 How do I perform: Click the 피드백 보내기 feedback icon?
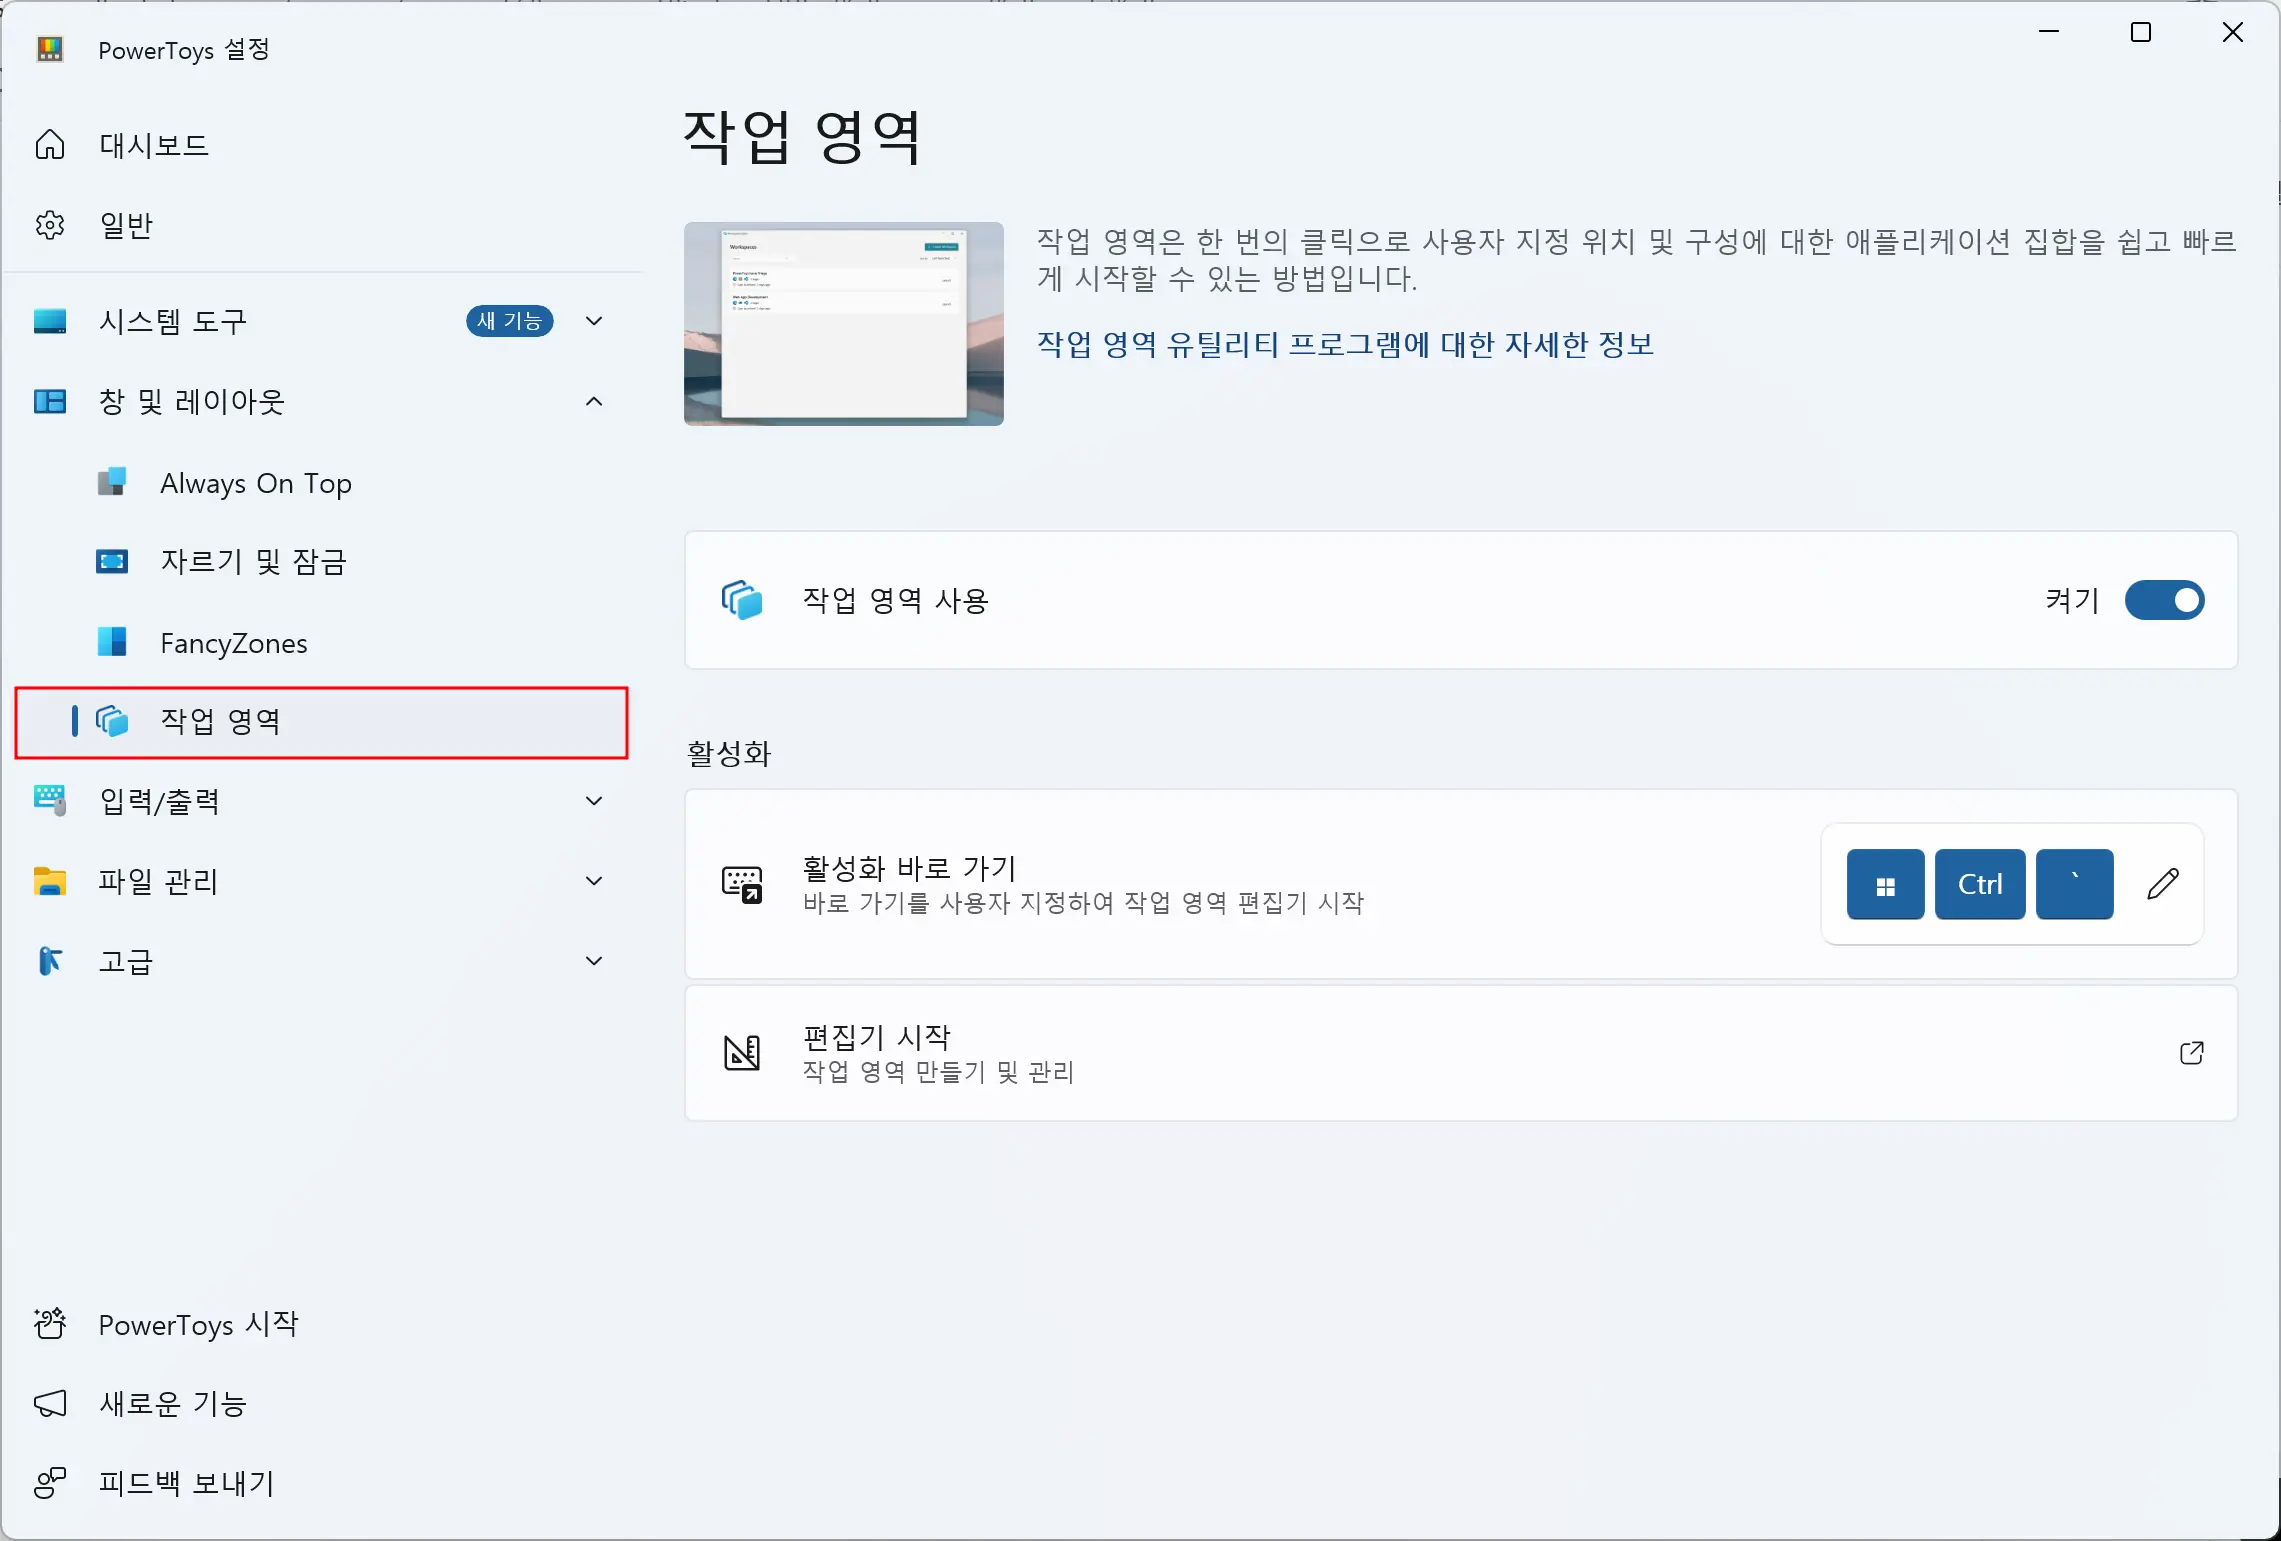50,1483
